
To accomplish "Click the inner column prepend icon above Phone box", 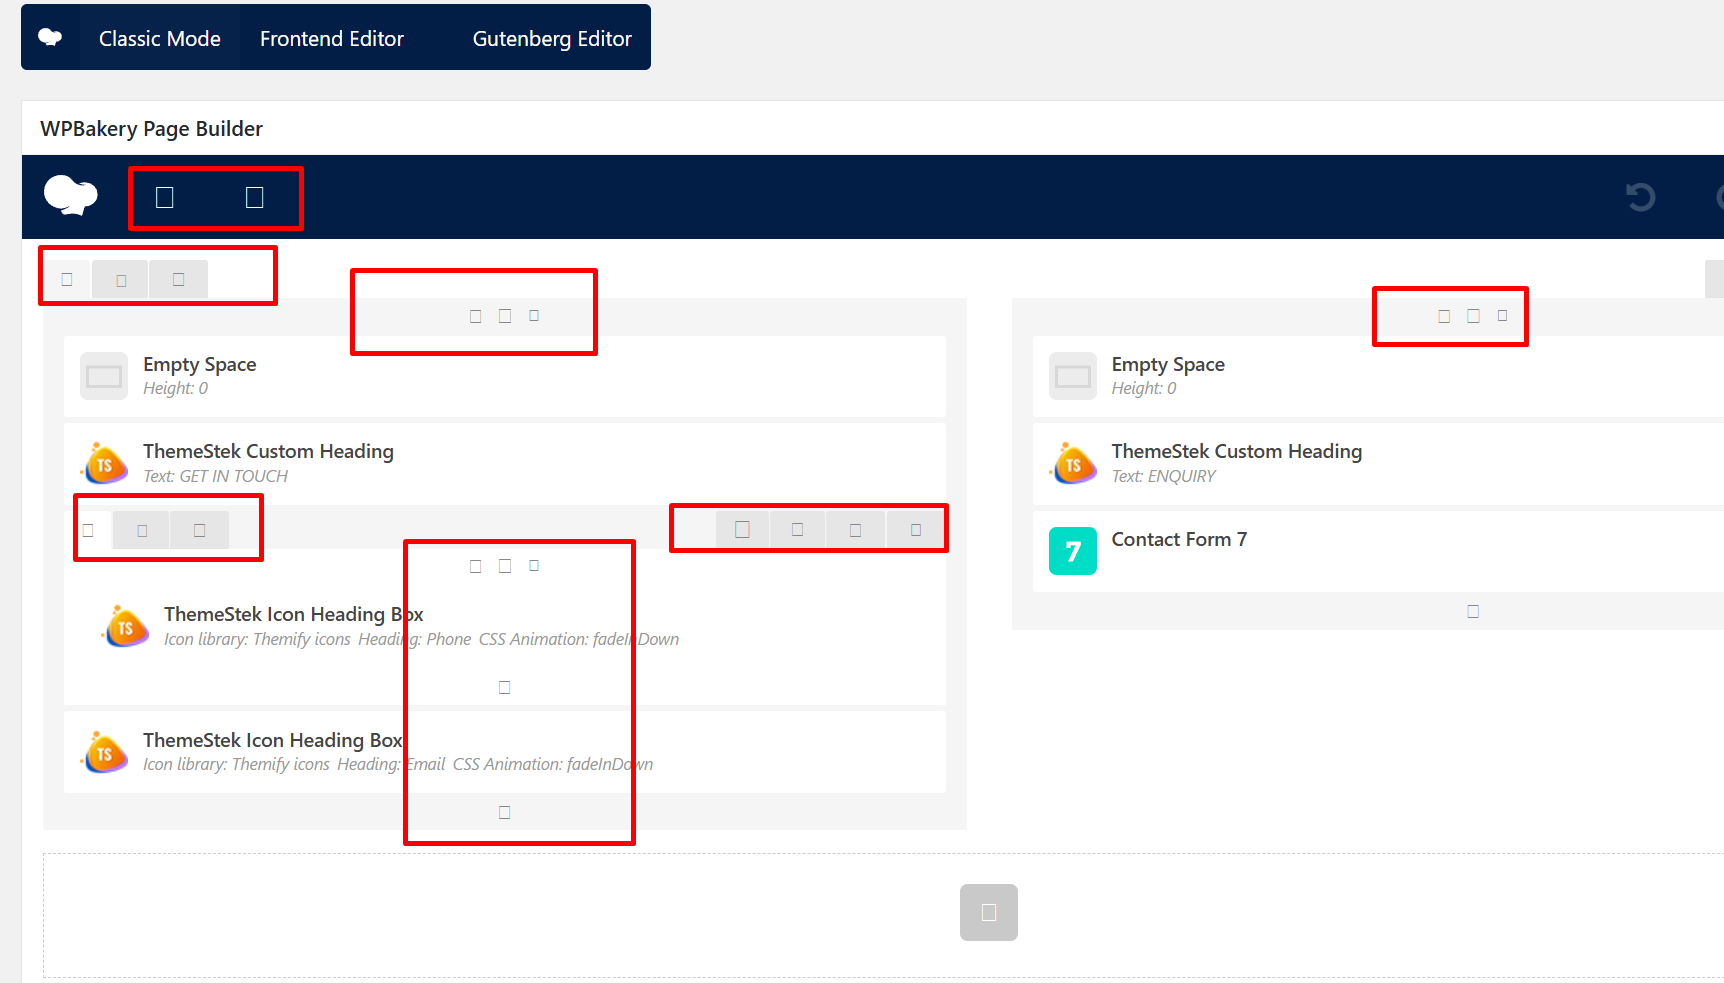I will click(476, 566).
